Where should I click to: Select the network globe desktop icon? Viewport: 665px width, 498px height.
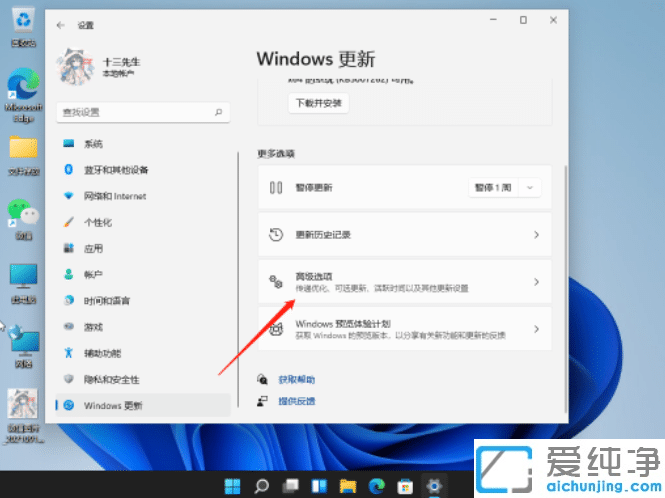24,347
